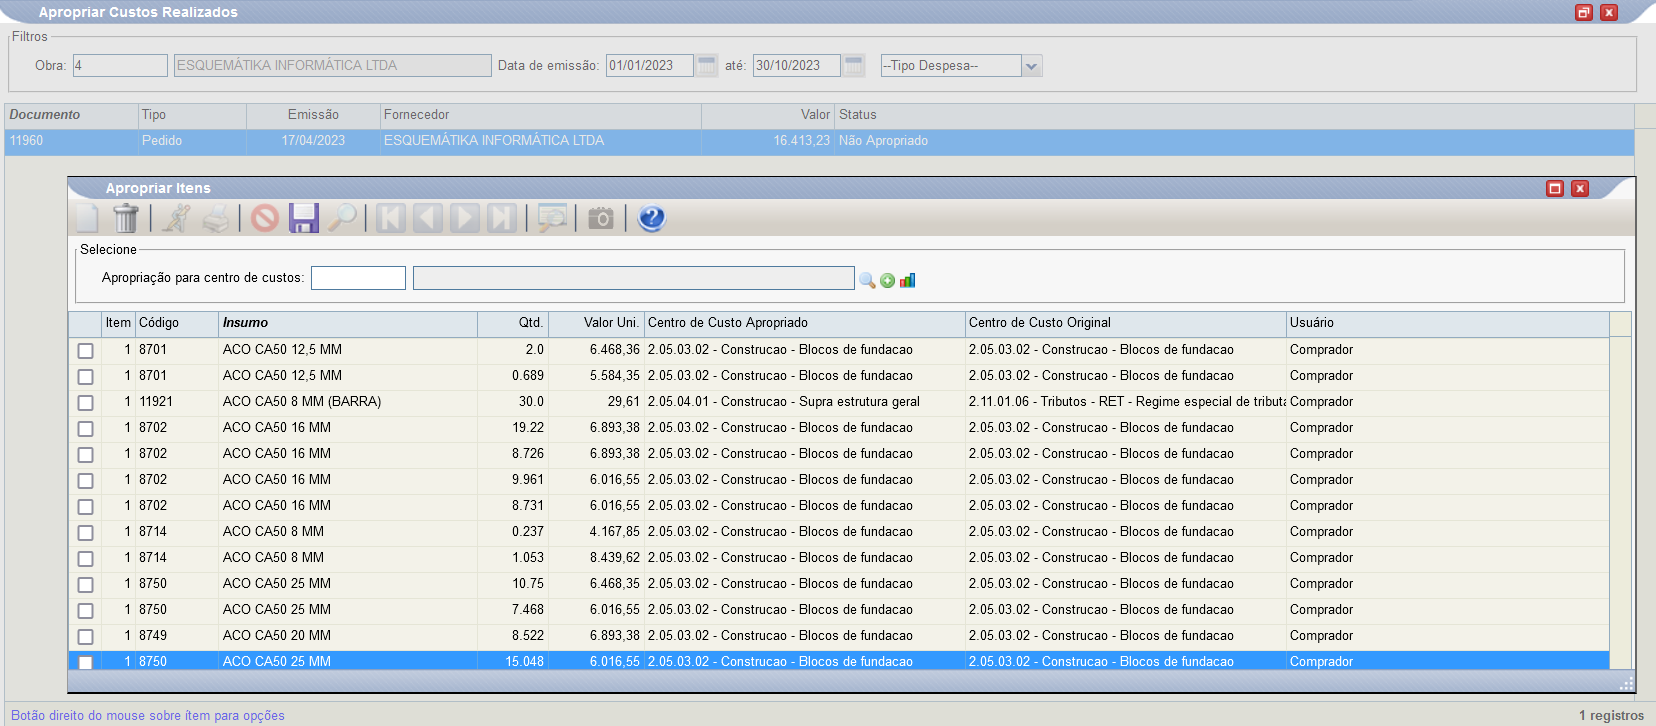Click the Status column header
The width and height of the screenshot is (1656, 726).
(x=1234, y=115)
